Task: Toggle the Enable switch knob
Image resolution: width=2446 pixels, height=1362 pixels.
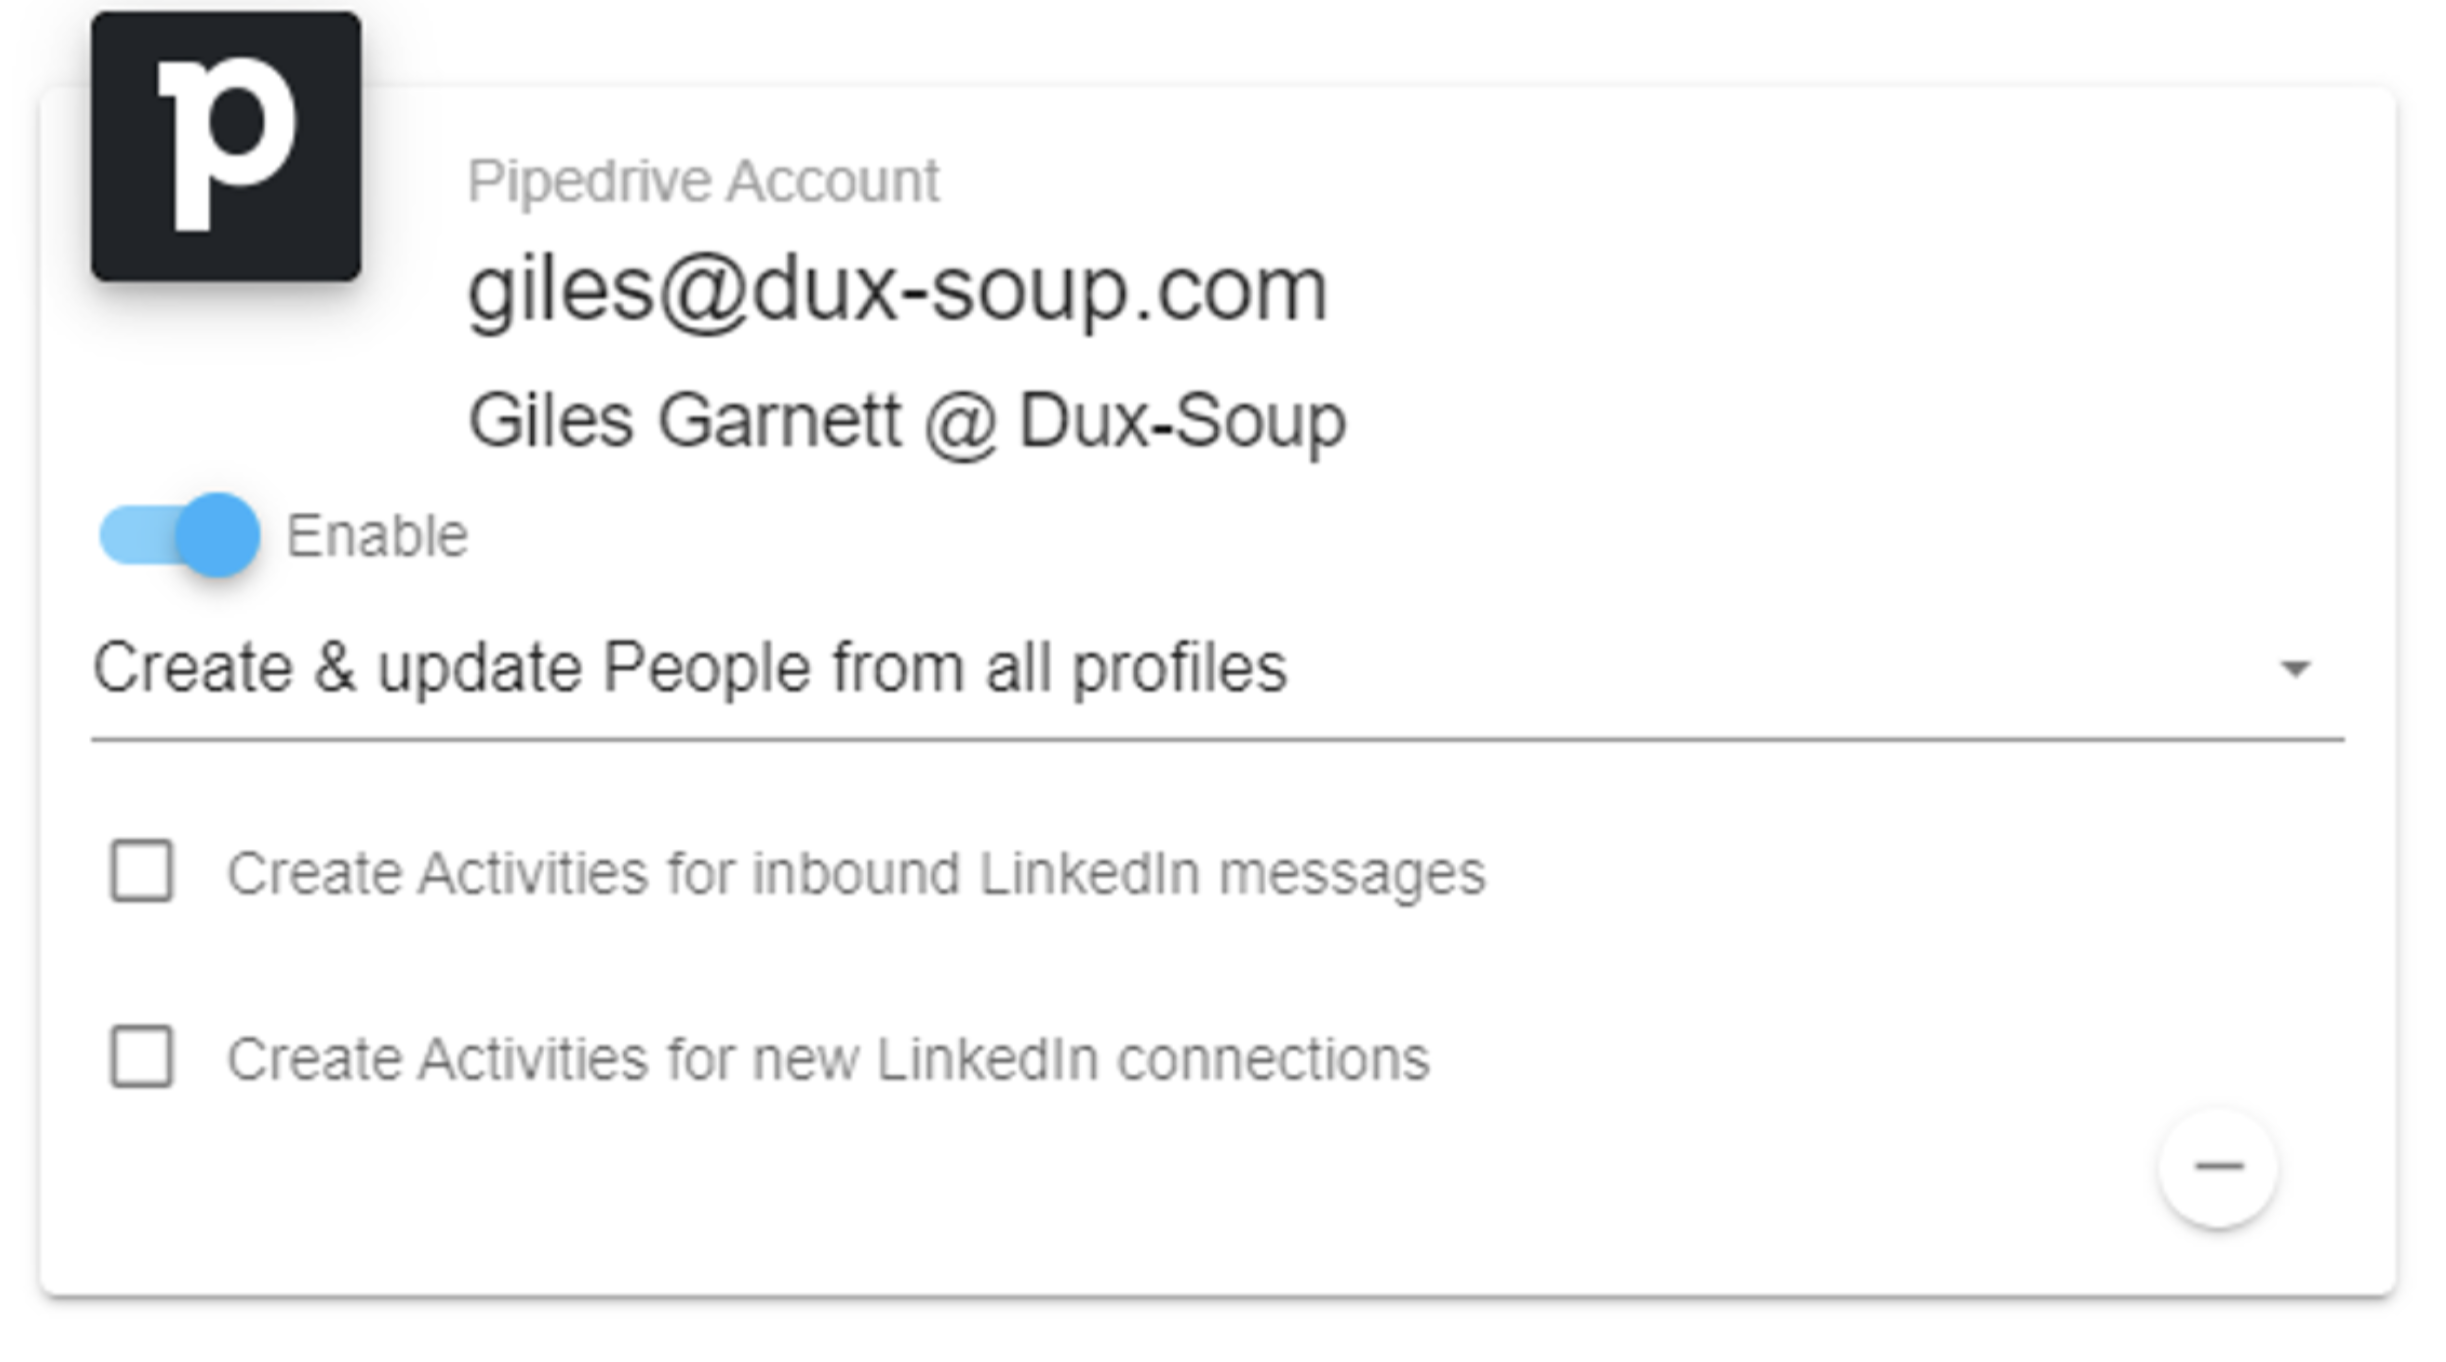Action: point(217,536)
